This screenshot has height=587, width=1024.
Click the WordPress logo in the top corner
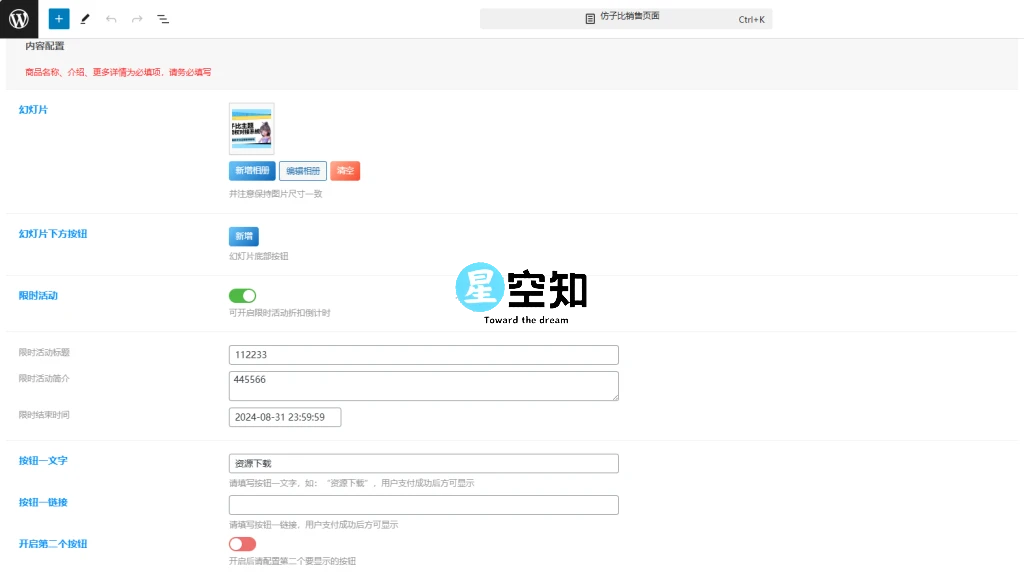19,18
